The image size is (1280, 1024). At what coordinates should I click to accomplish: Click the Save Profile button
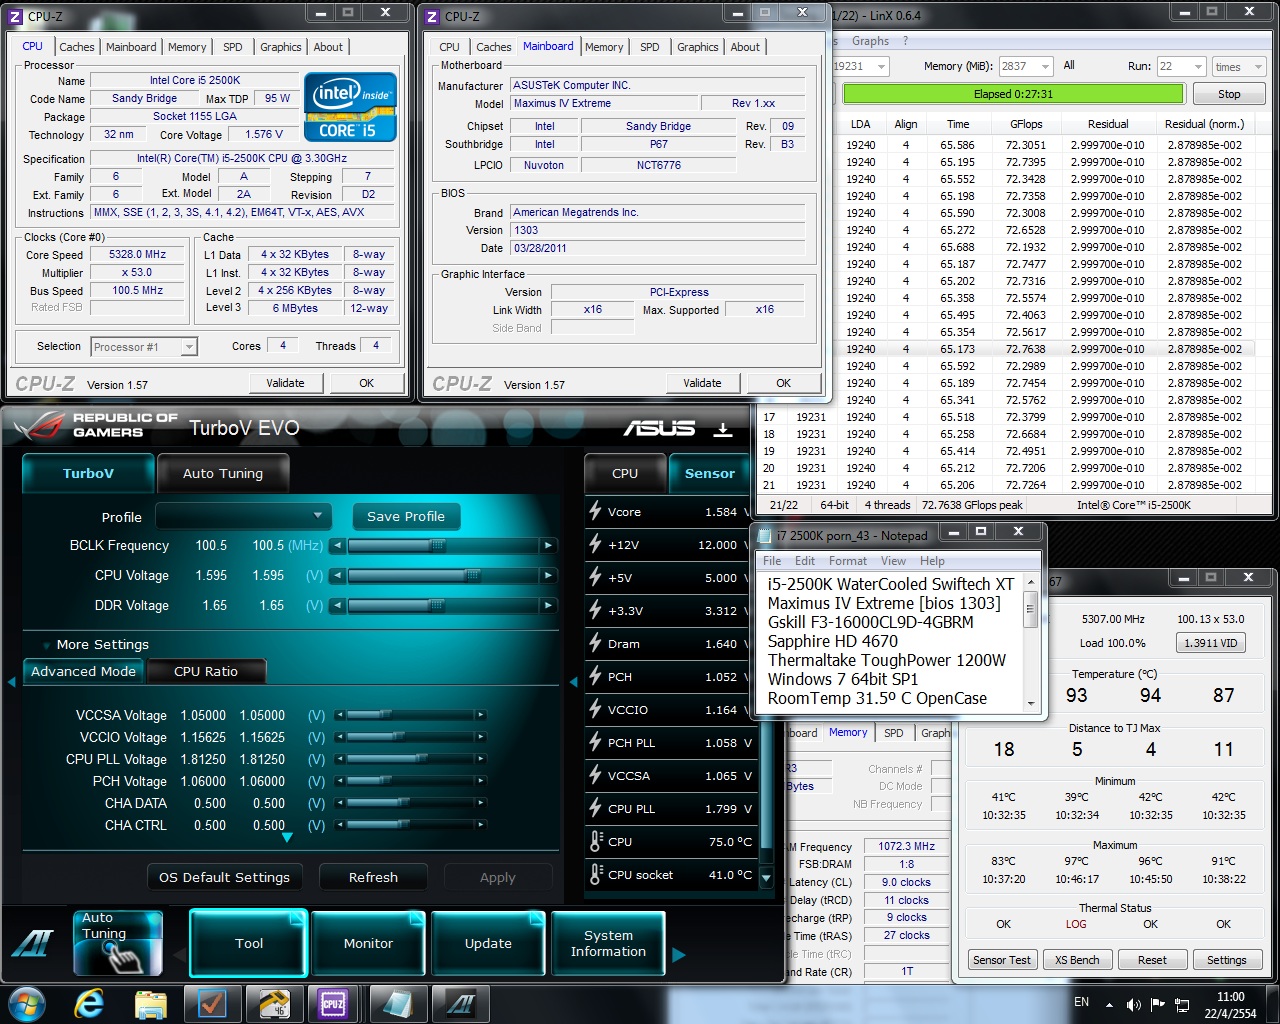[405, 516]
